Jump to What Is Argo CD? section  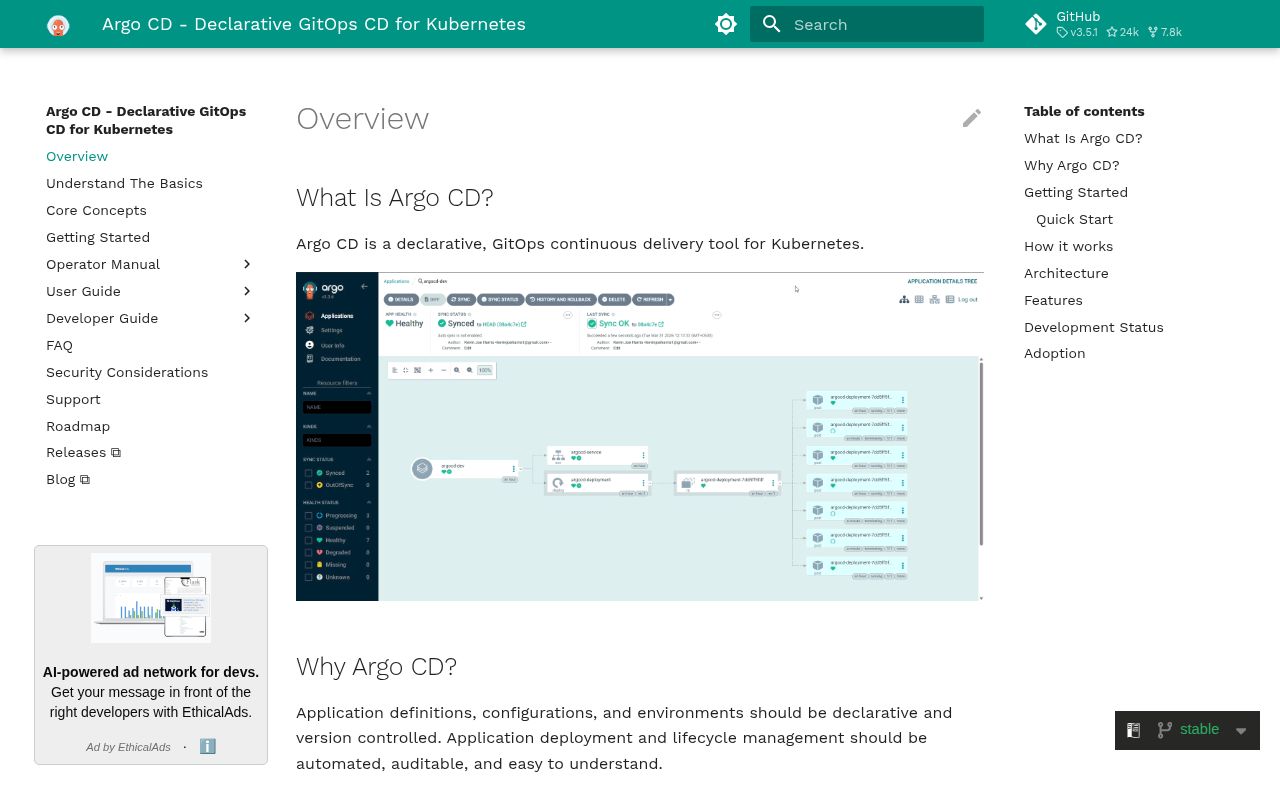tap(1083, 138)
